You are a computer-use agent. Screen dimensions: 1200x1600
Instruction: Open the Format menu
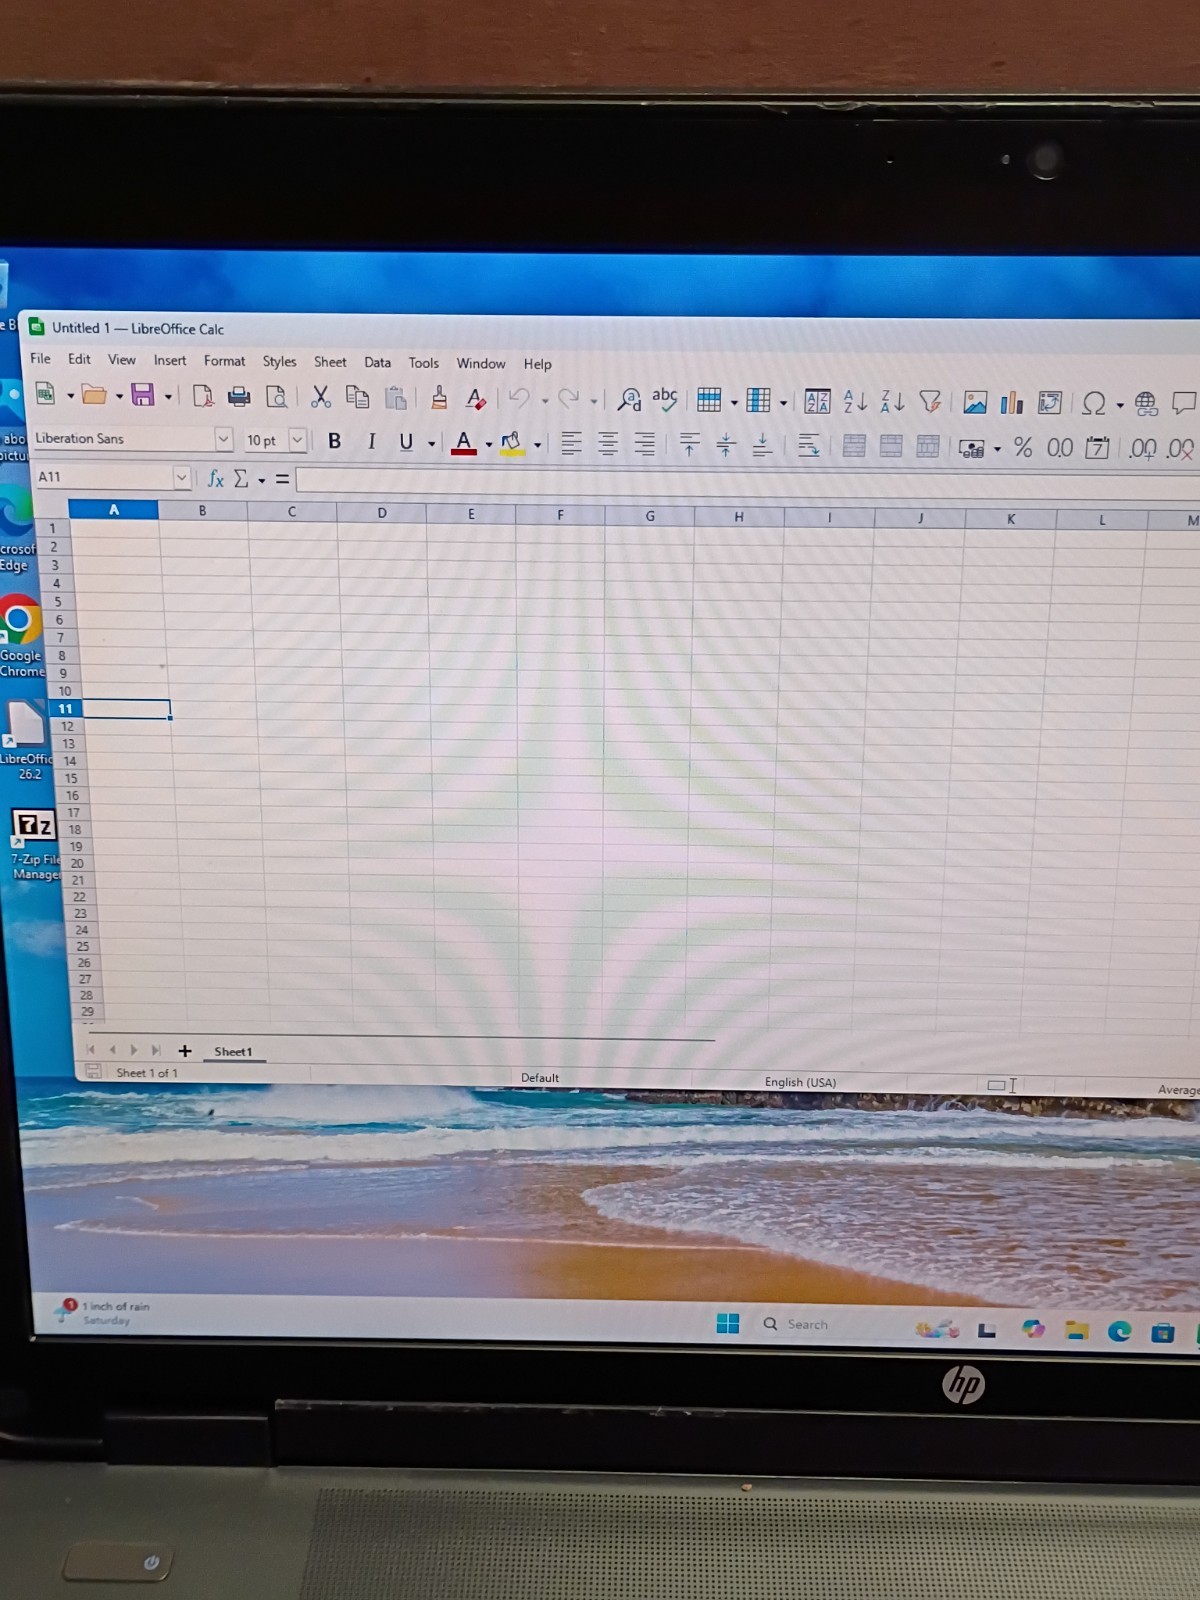coord(224,361)
